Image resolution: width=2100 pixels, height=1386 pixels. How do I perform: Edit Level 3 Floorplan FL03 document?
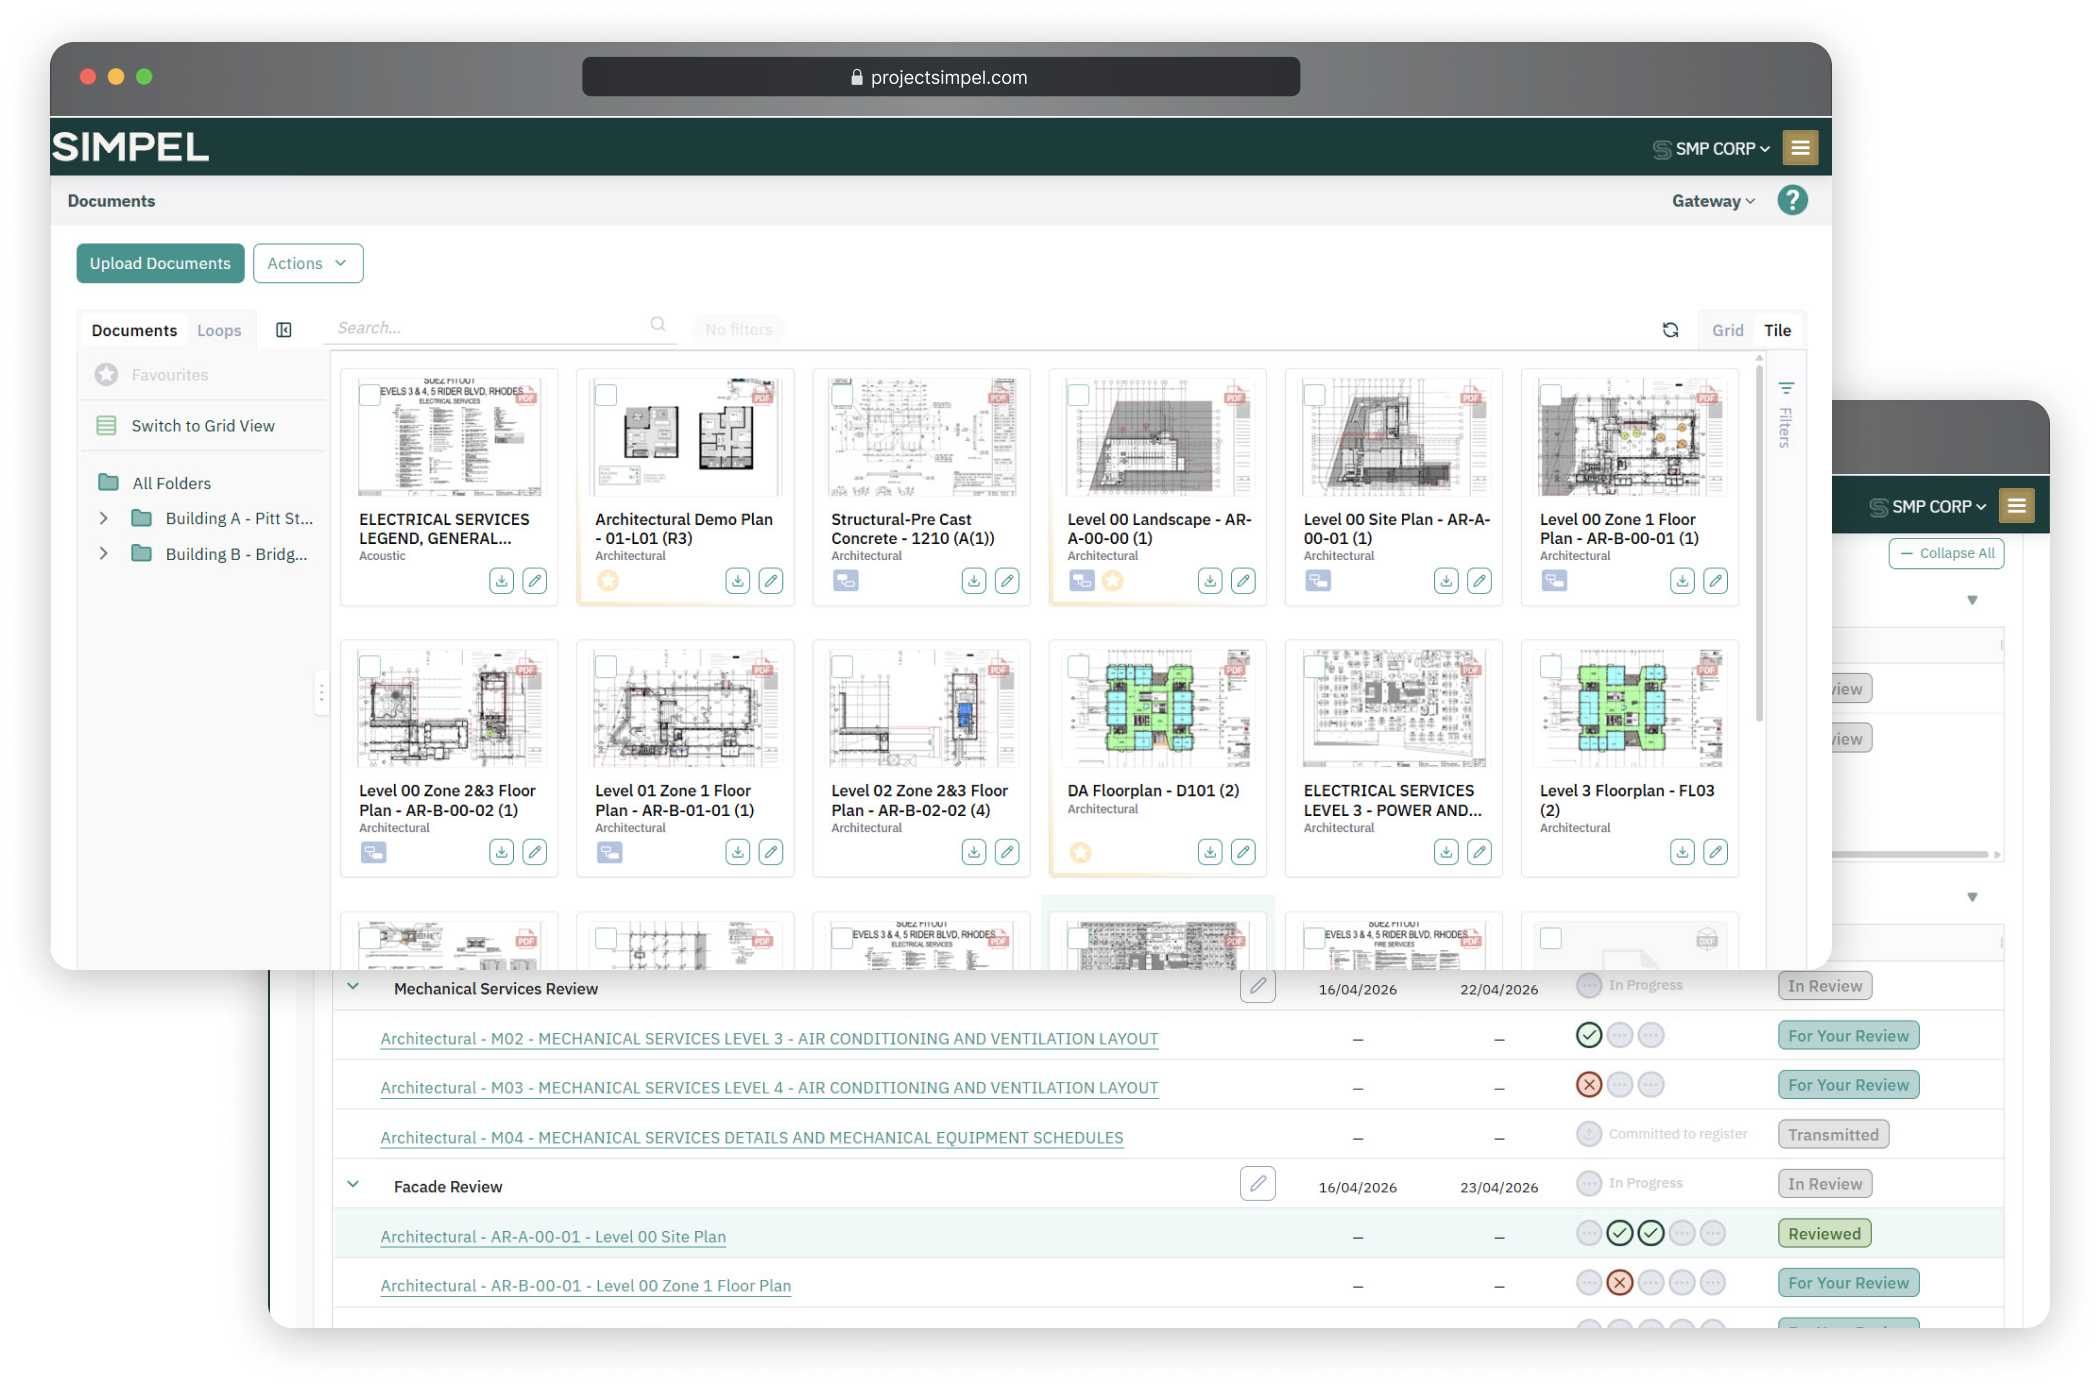pyautogui.click(x=1716, y=852)
